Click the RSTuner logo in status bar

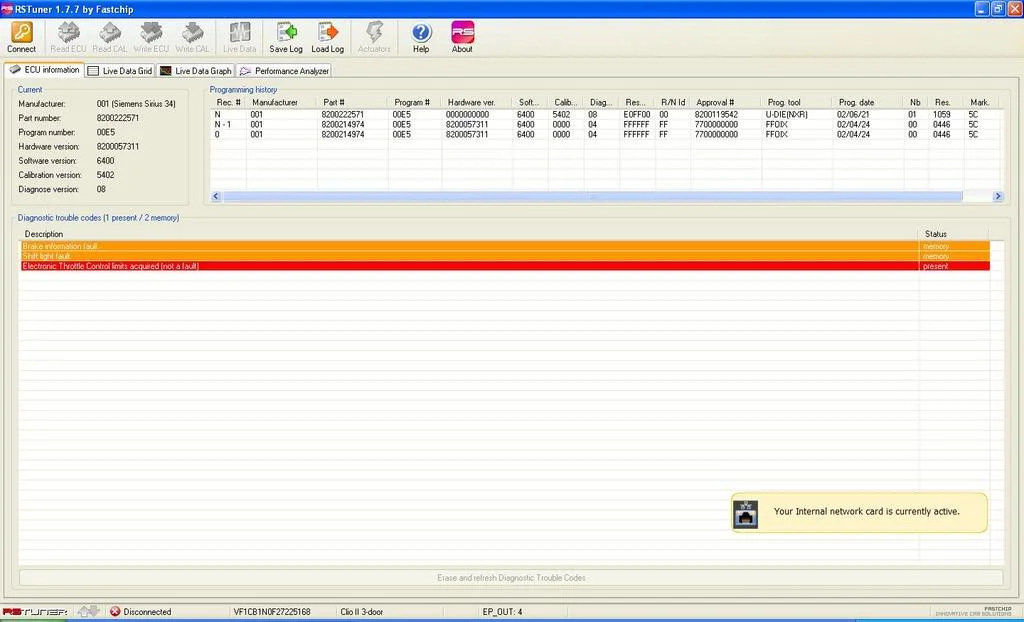[35, 612]
